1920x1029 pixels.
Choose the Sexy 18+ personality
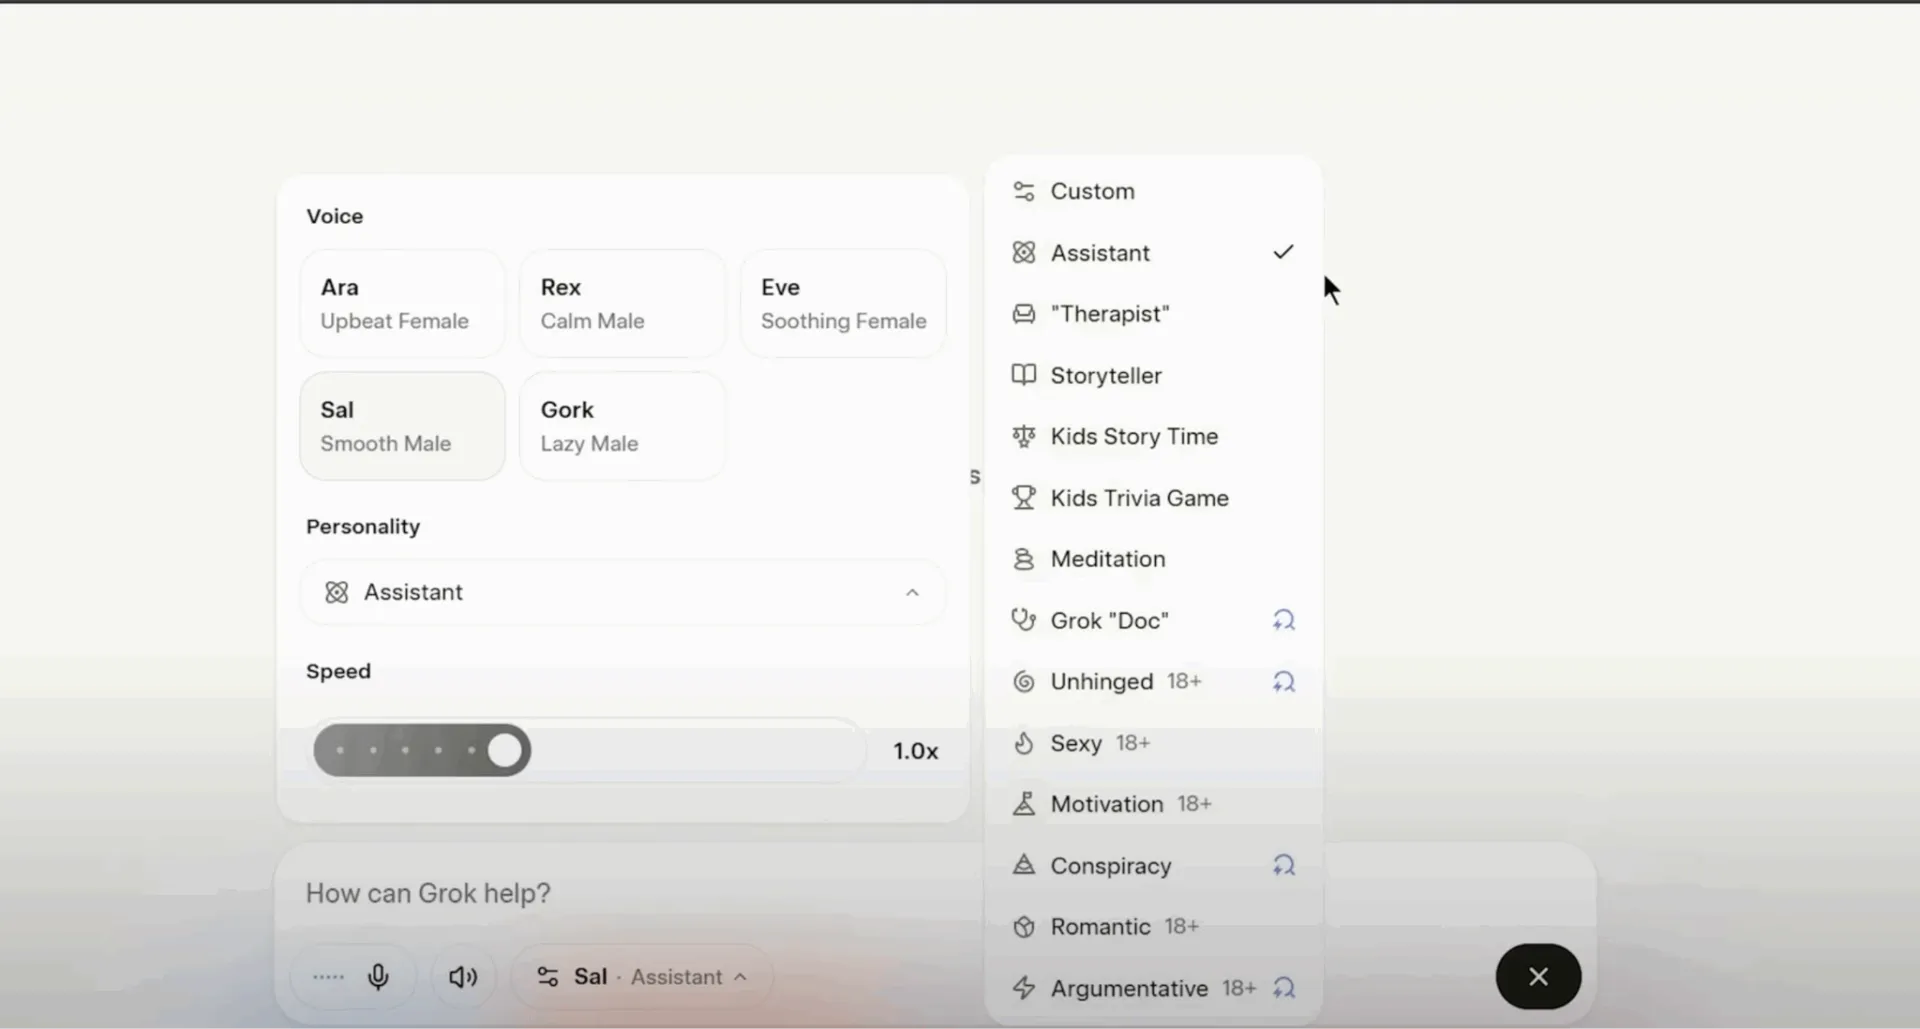click(1153, 743)
